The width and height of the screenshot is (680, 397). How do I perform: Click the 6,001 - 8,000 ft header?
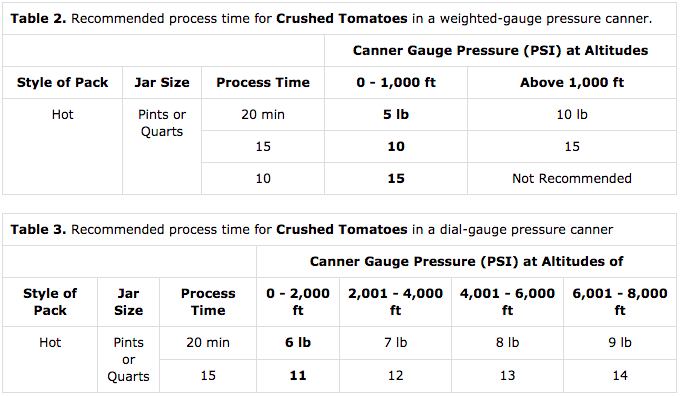tap(619, 302)
